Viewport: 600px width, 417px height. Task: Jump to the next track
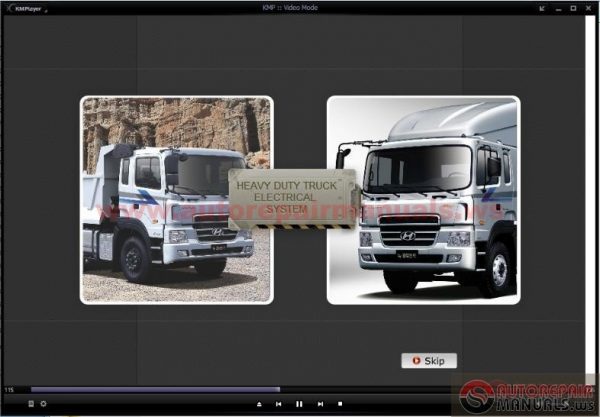[x=320, y=404]
